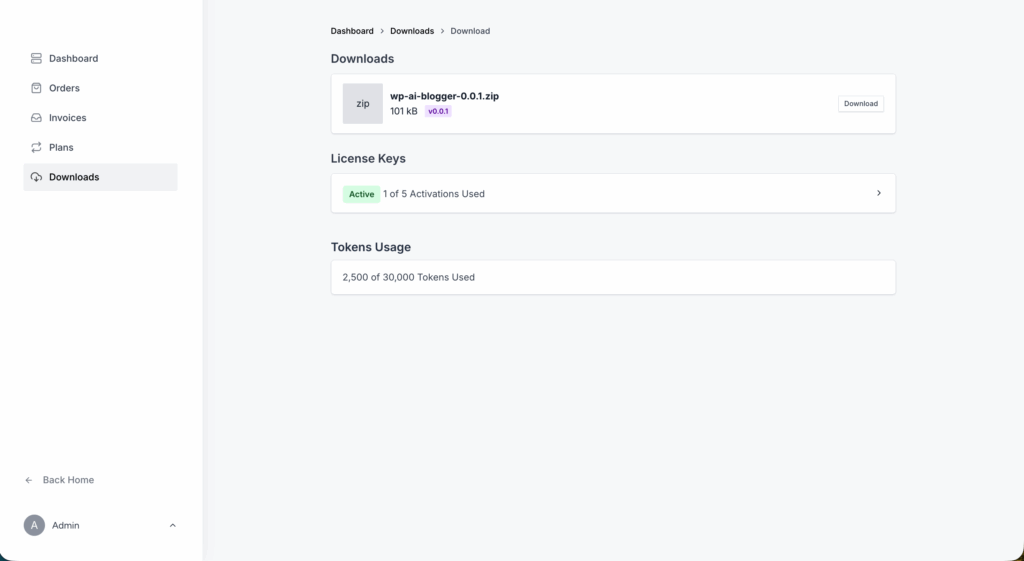Click the zip file thumbnail
This screenshot has width=1024, height=561.
pos(362,103)
